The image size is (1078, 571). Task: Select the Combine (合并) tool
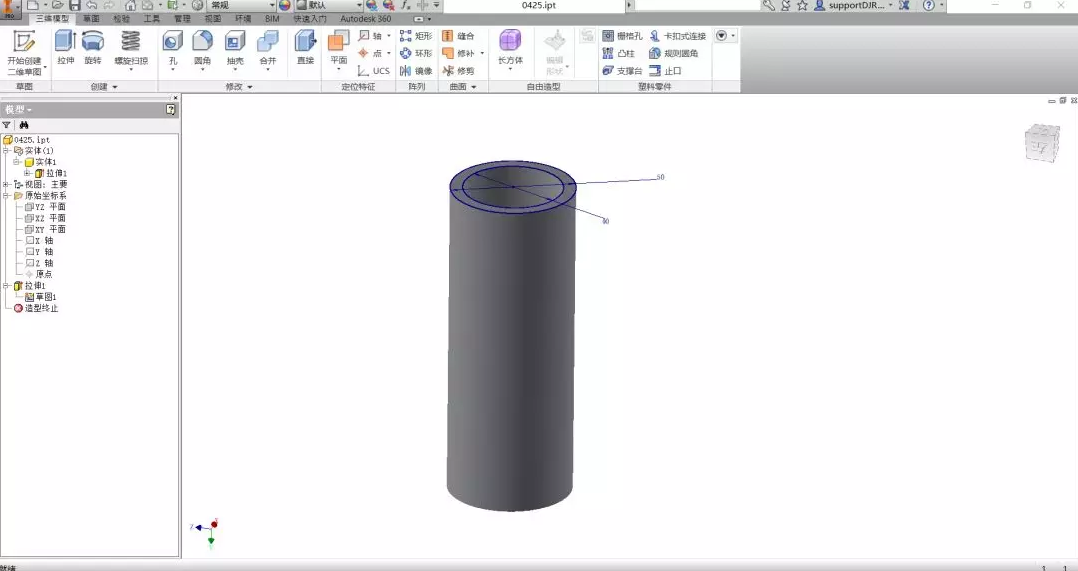tap(267, 48)
